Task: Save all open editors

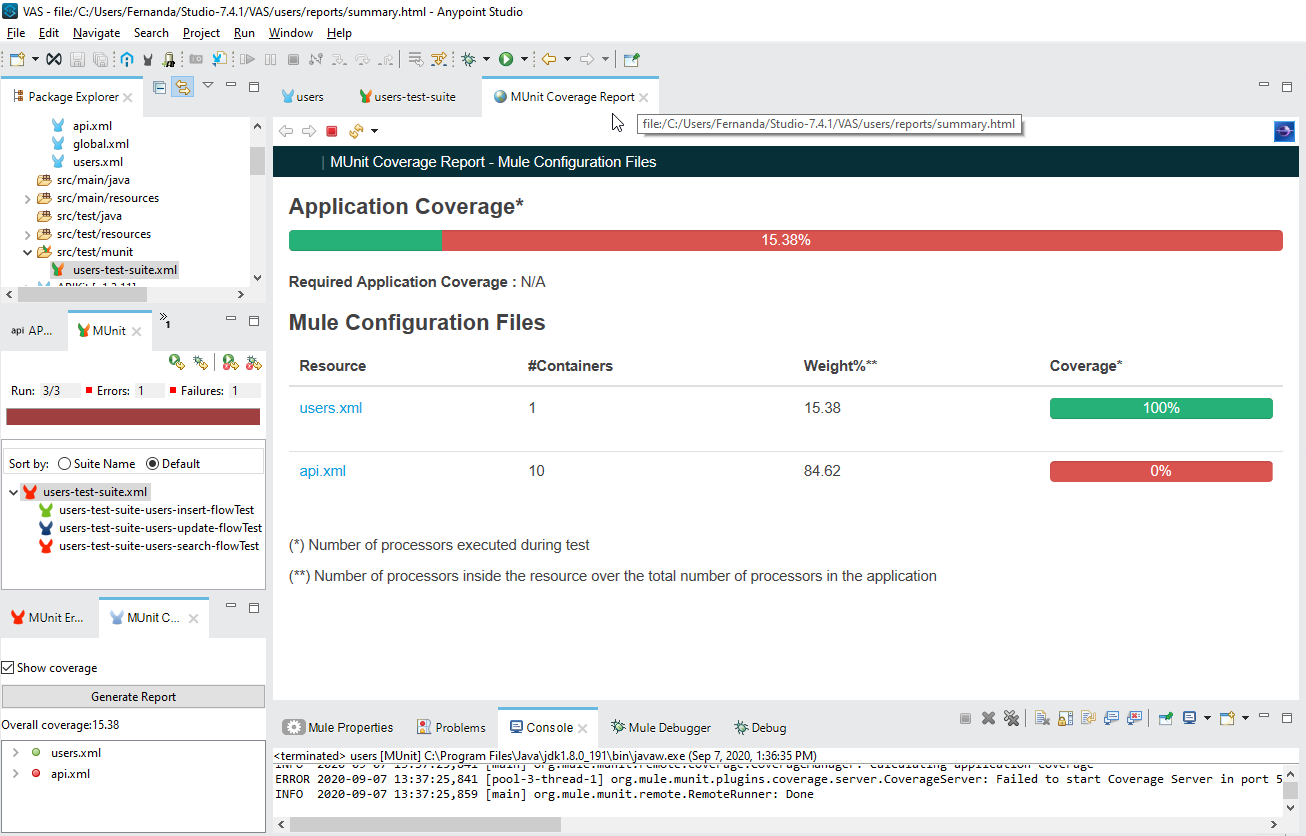Action: [101, 58]
